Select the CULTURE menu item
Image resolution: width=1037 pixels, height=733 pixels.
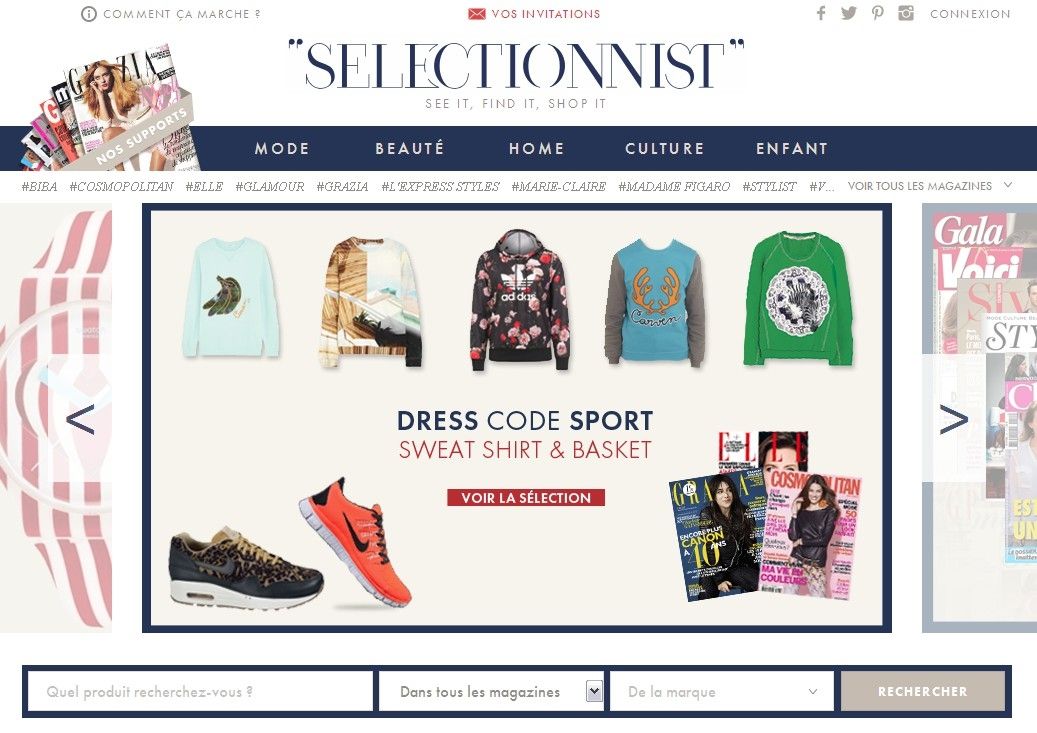coord(665,148)
